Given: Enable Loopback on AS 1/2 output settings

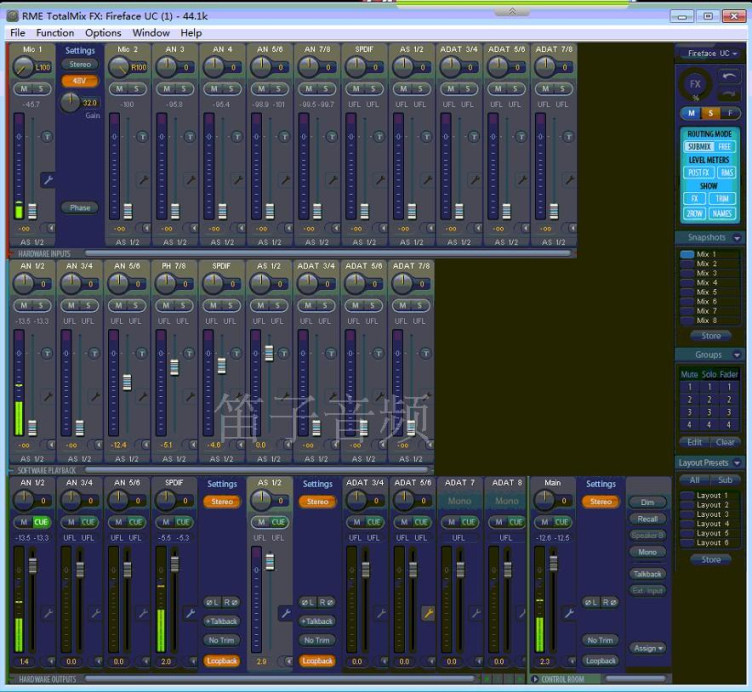Looking at the screenshot, I should click(317, 661).
